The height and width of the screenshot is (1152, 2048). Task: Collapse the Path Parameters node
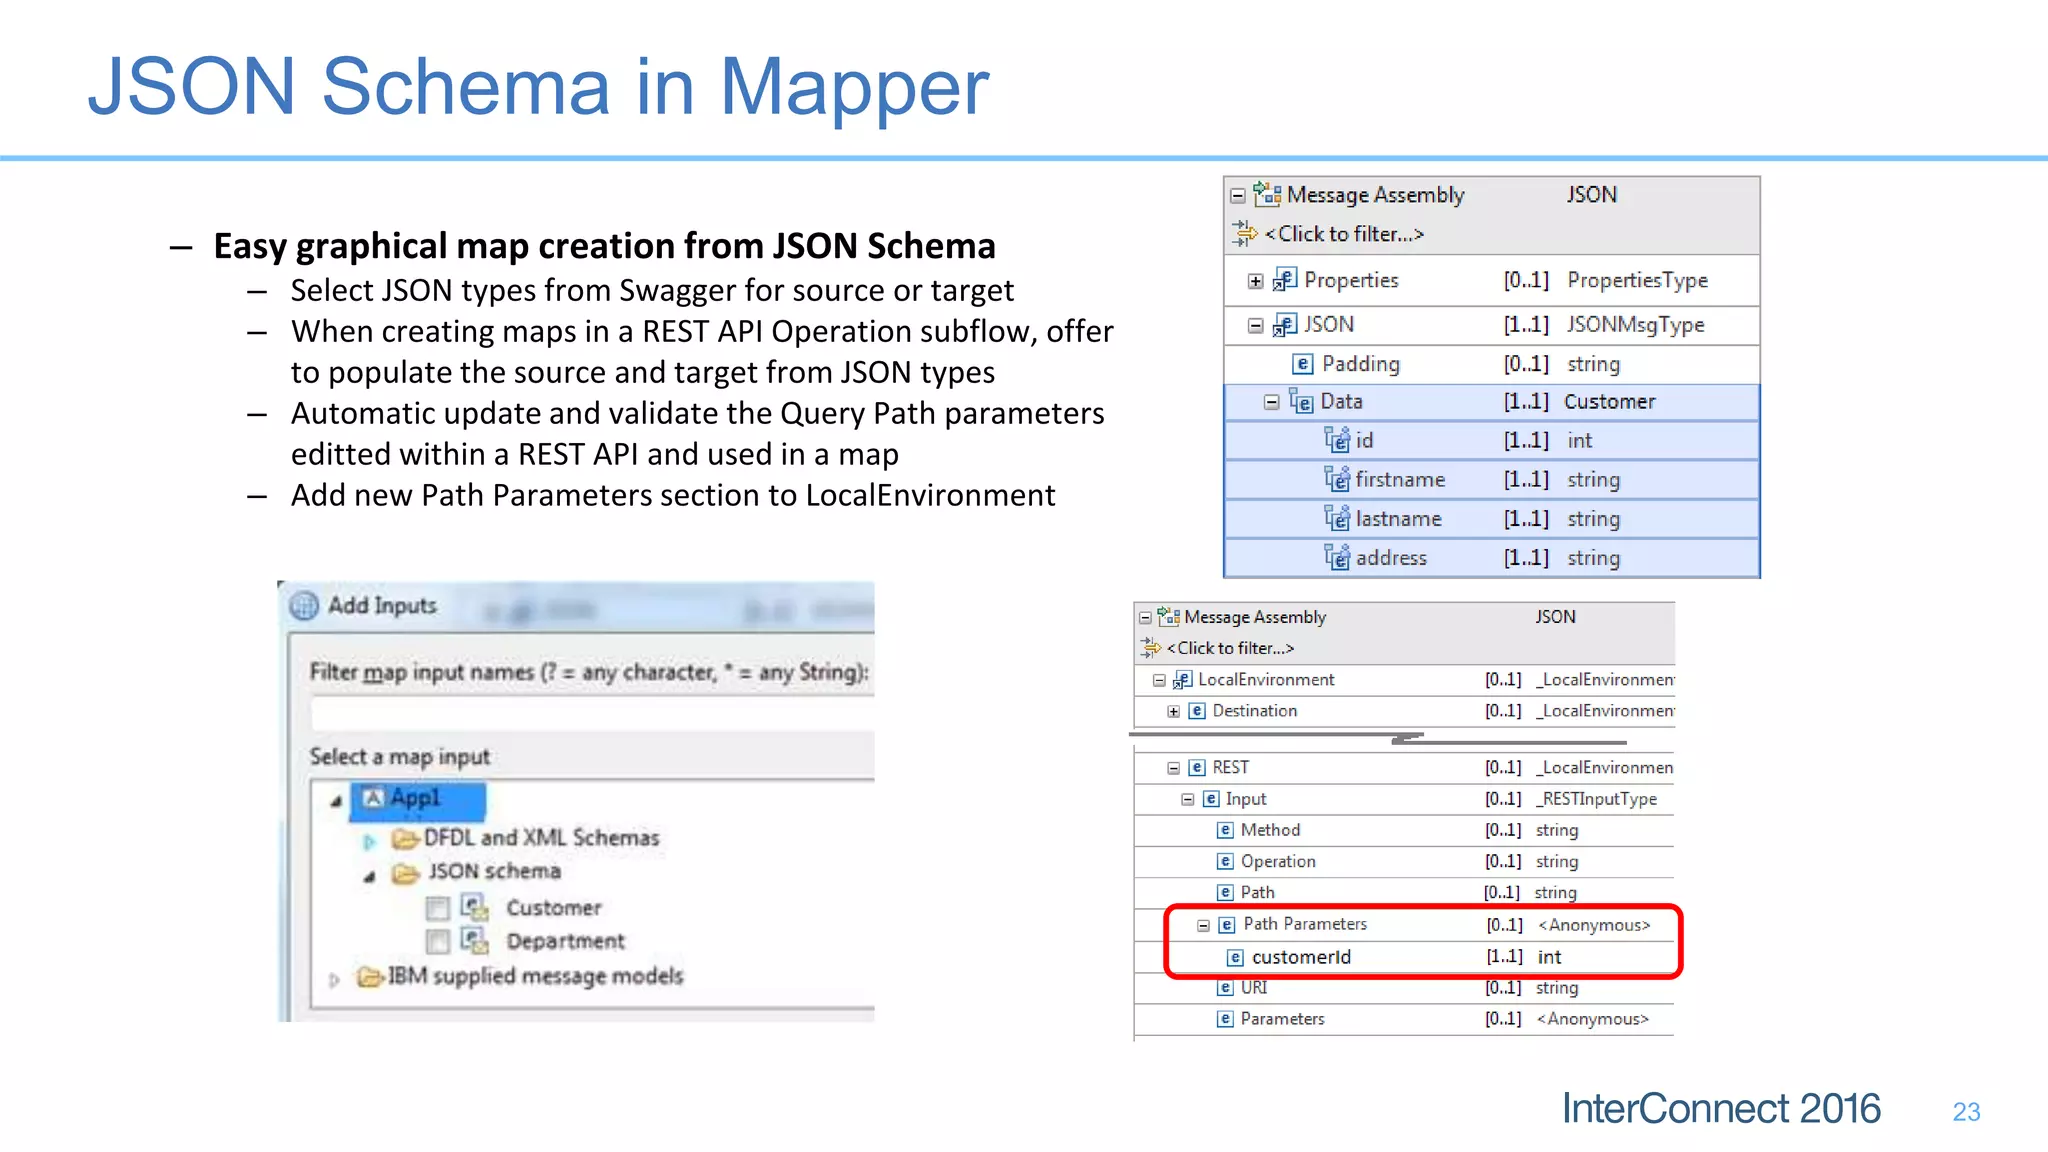tap(1204, 926)
